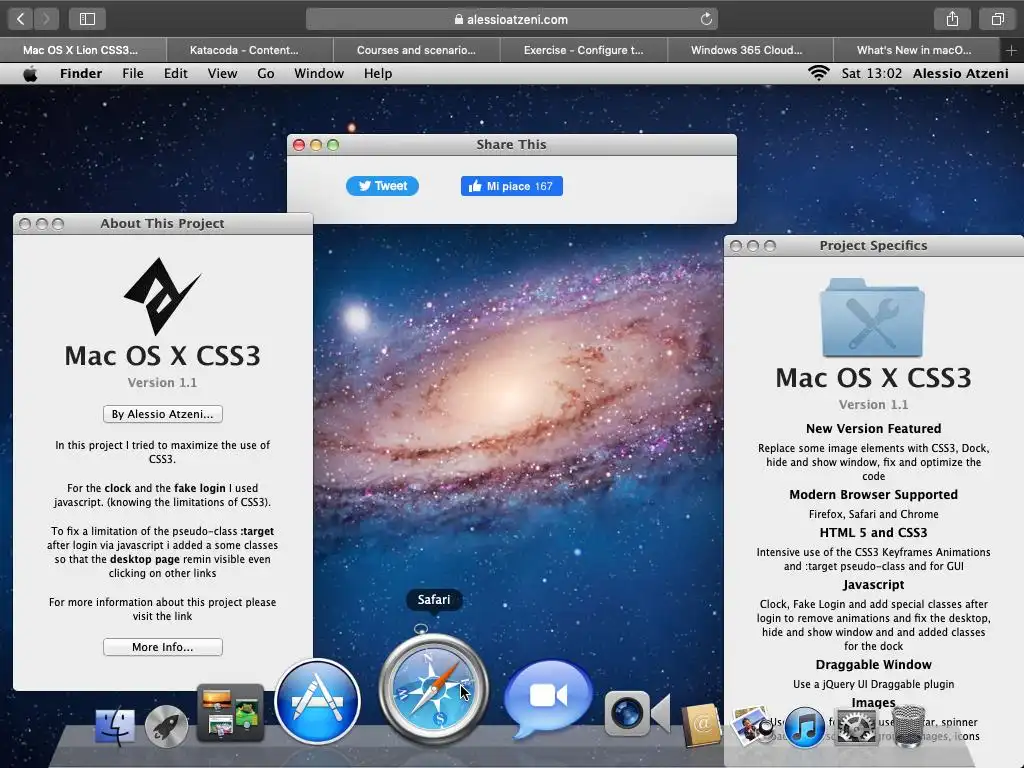Open the Edit menu
Screen dimensions: 1024x768
coord(175,73)
